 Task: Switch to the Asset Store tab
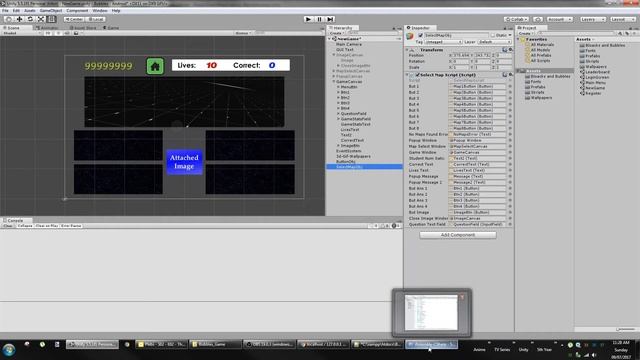click(x=83, y=28)
